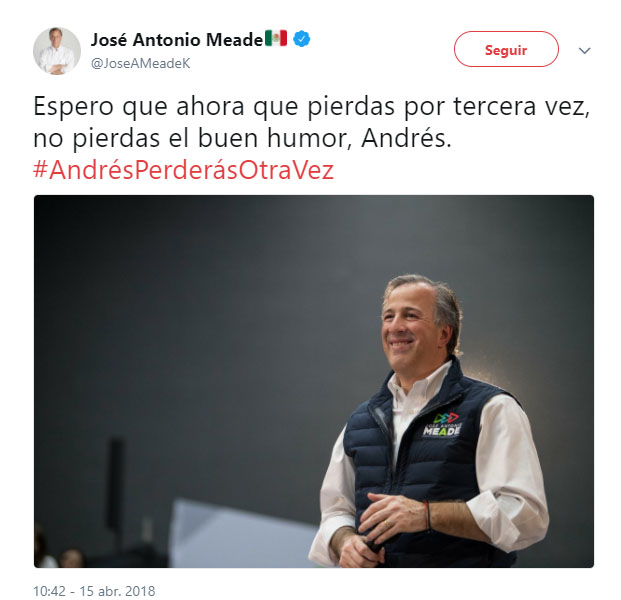Select the tweet line starting with Espero

(312, 106)
